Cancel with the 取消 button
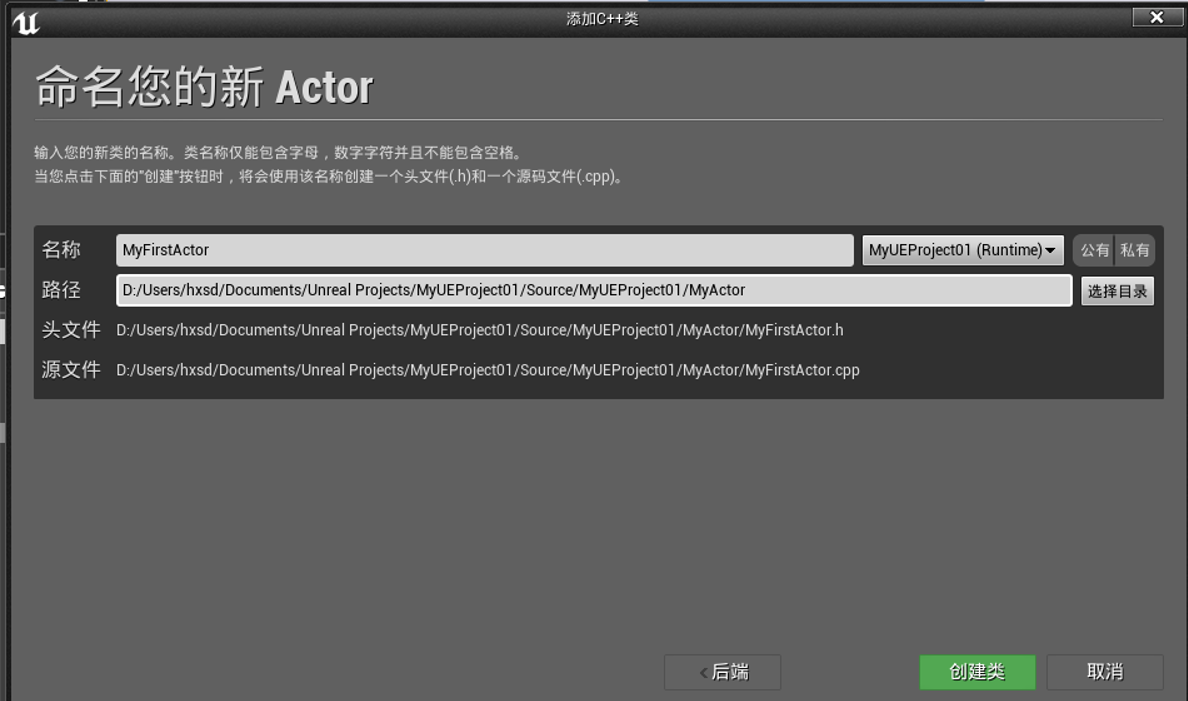This screenshot has height=701, width=1188. coord(1105,672)
